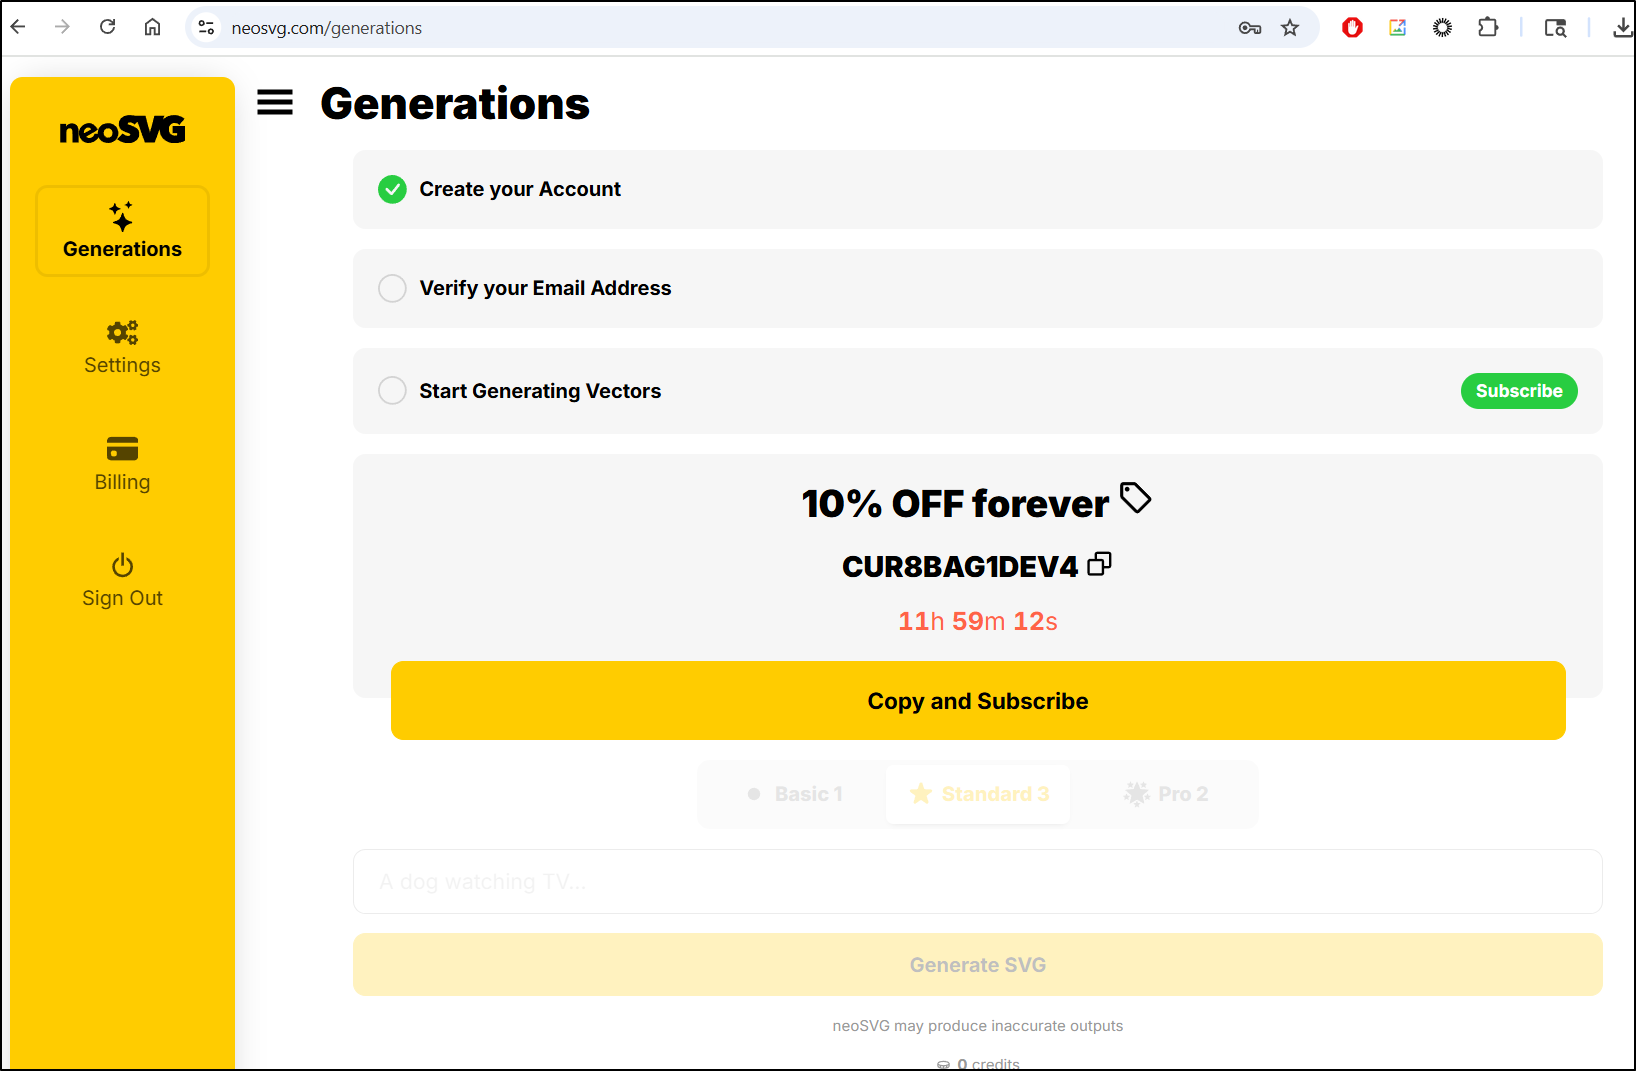Click the Copy and Subscribe button
This screenshot has height=1071, width=1636.
[x=978, y=701]
